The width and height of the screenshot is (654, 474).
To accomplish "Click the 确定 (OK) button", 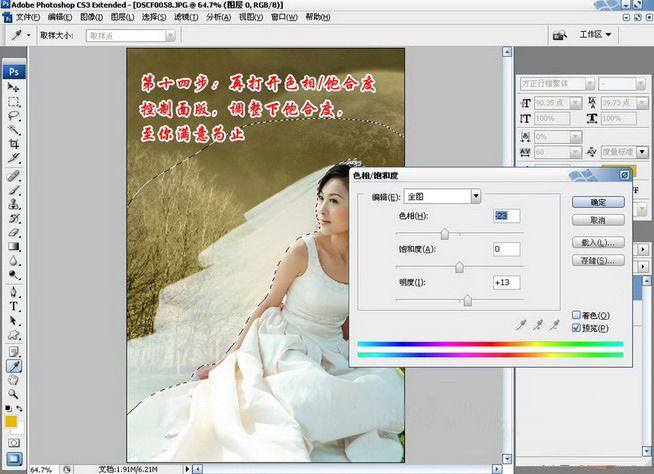I will click(598, 202).
